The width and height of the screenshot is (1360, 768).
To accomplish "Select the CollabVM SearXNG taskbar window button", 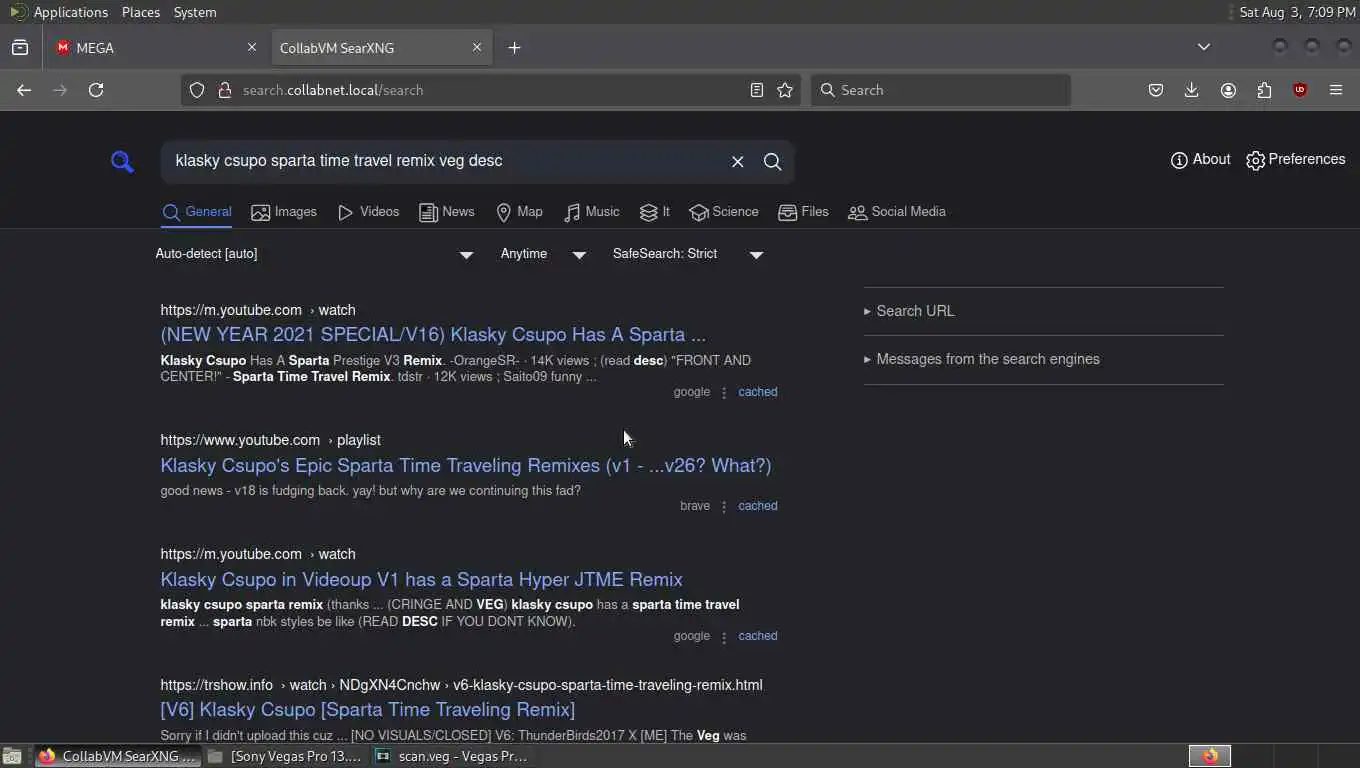I will [118, 756].
